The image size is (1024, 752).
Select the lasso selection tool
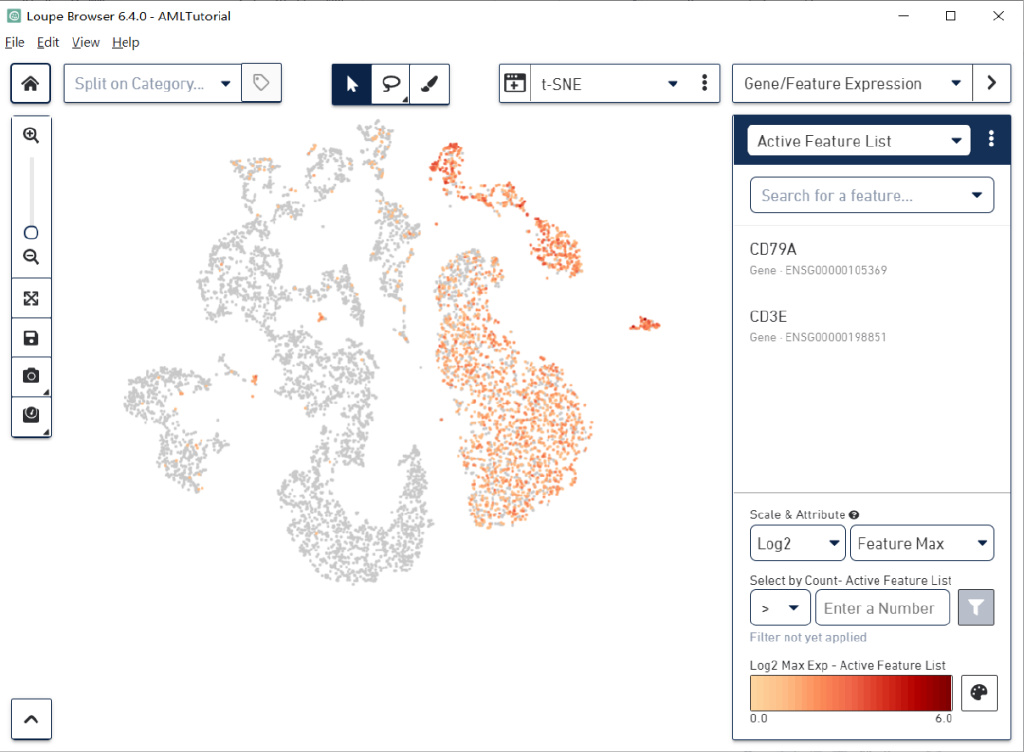(x=390, y=85)
